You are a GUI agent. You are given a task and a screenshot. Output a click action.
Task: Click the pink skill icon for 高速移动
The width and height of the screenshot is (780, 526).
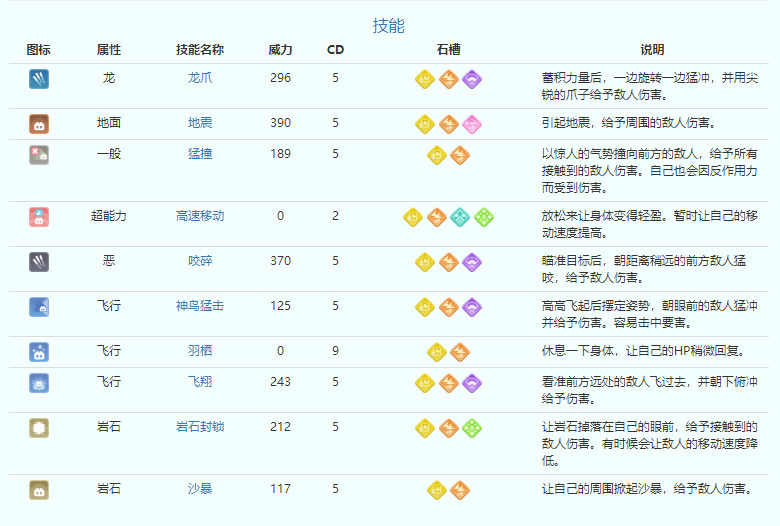(x=39, y=217)
